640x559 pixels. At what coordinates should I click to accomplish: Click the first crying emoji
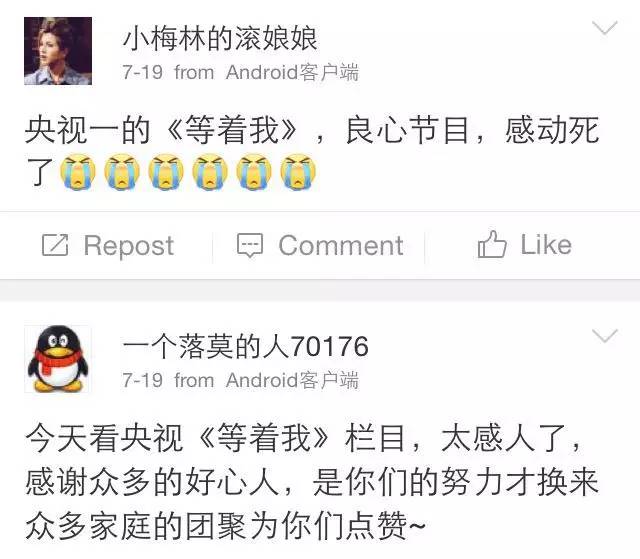pyautogui.click(x=78, y=172)
